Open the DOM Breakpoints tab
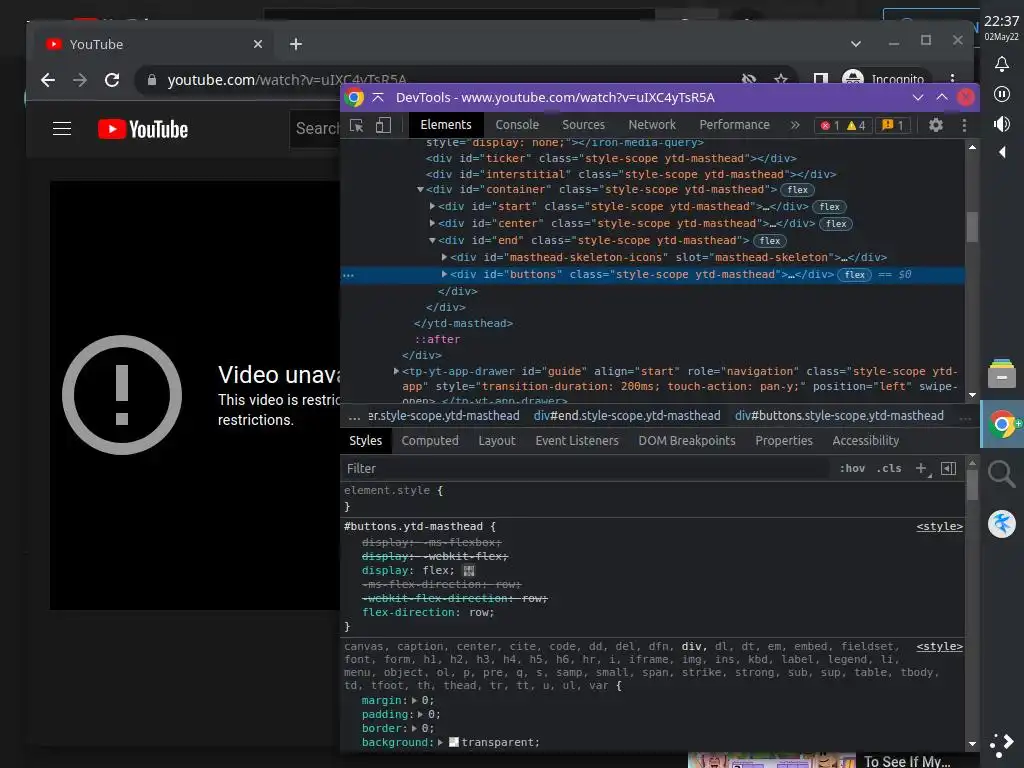Screen dimensions: 1024x768 coord(686,441)
